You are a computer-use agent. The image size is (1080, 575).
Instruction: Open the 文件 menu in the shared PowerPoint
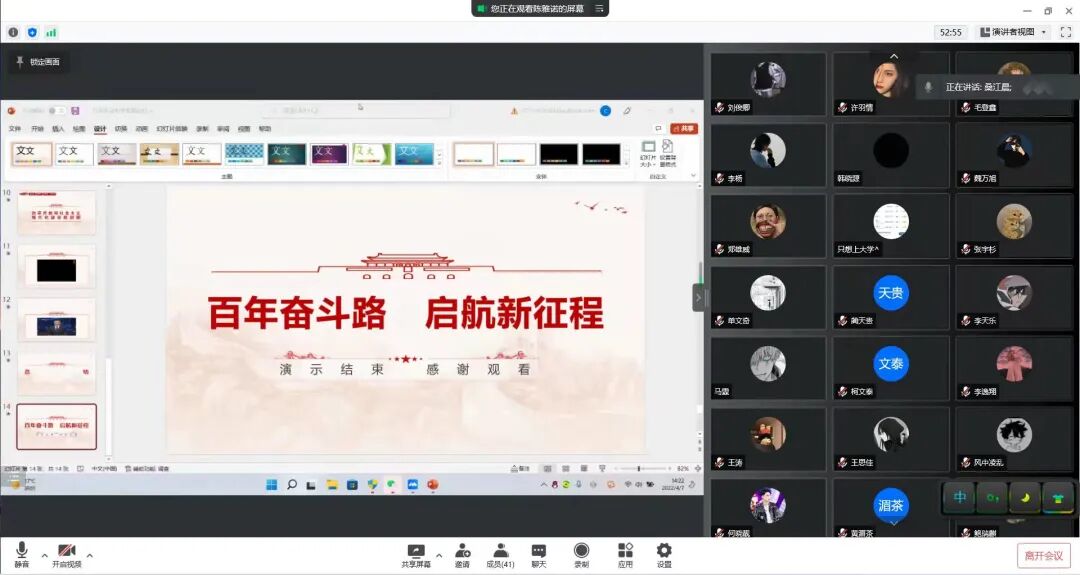[x=15, y=129]
